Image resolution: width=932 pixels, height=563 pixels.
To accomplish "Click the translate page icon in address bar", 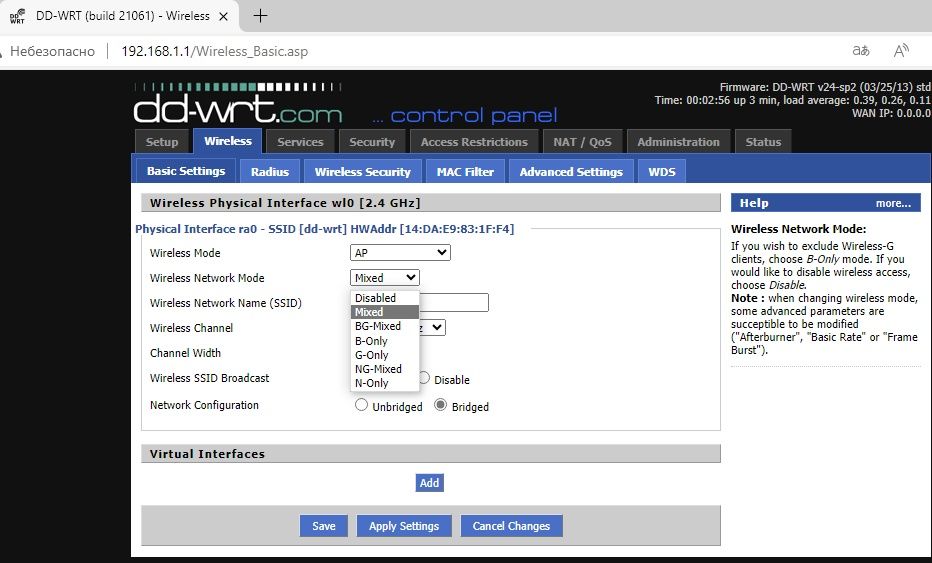I will pos(861,51).
